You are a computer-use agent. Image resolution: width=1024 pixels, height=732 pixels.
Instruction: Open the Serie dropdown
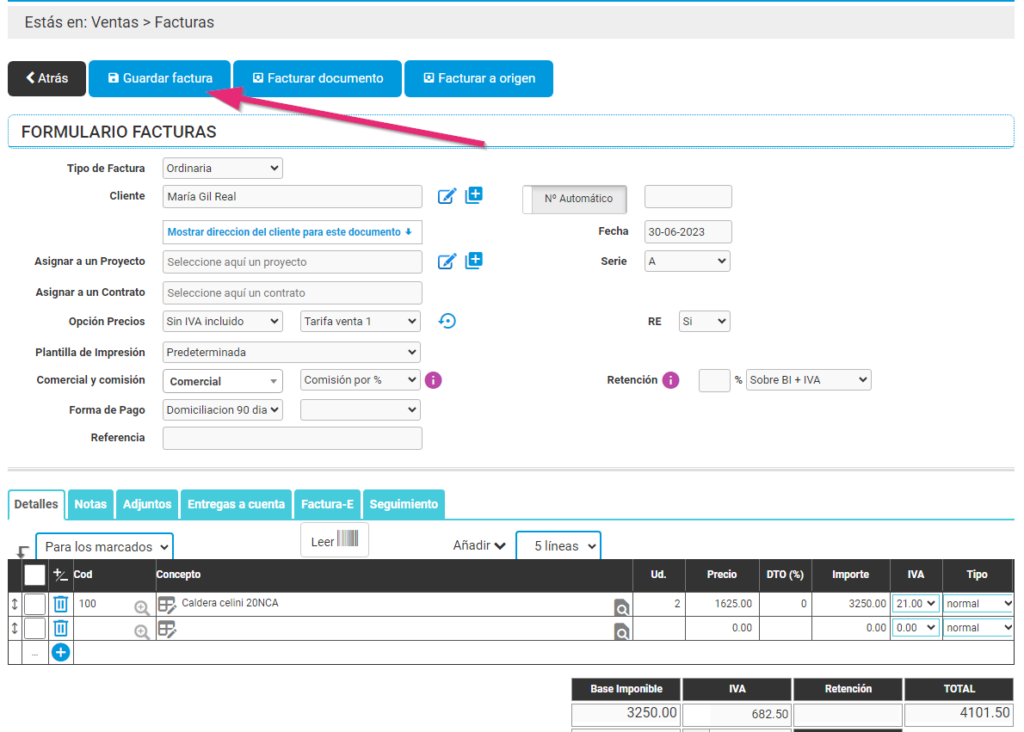(x=686, y=260)
